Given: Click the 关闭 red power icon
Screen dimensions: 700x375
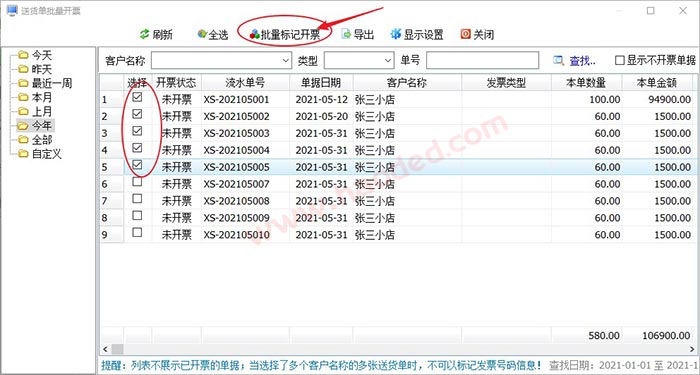Looking at the screenshot, I should (466, 34).
